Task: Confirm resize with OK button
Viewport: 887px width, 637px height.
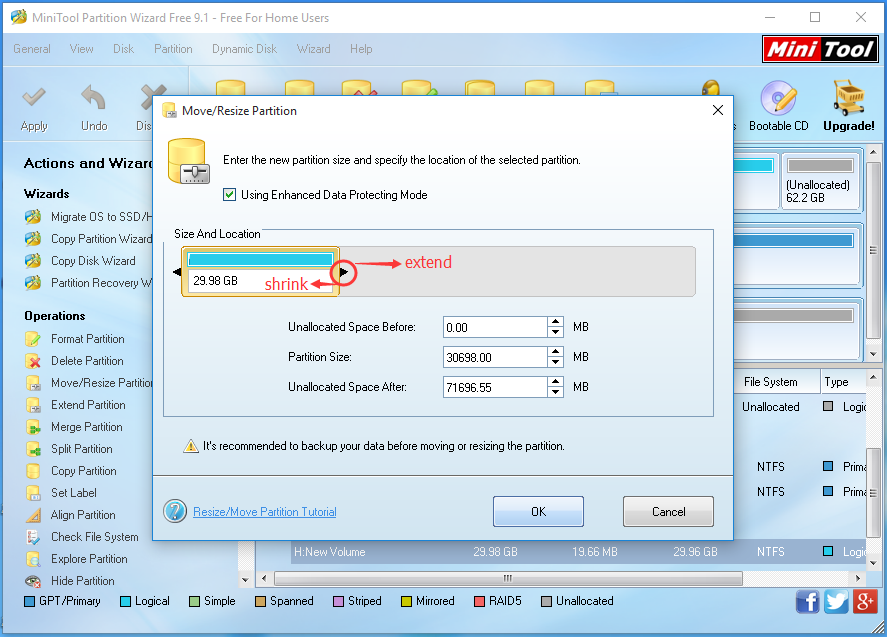Action: pos(539,511)
